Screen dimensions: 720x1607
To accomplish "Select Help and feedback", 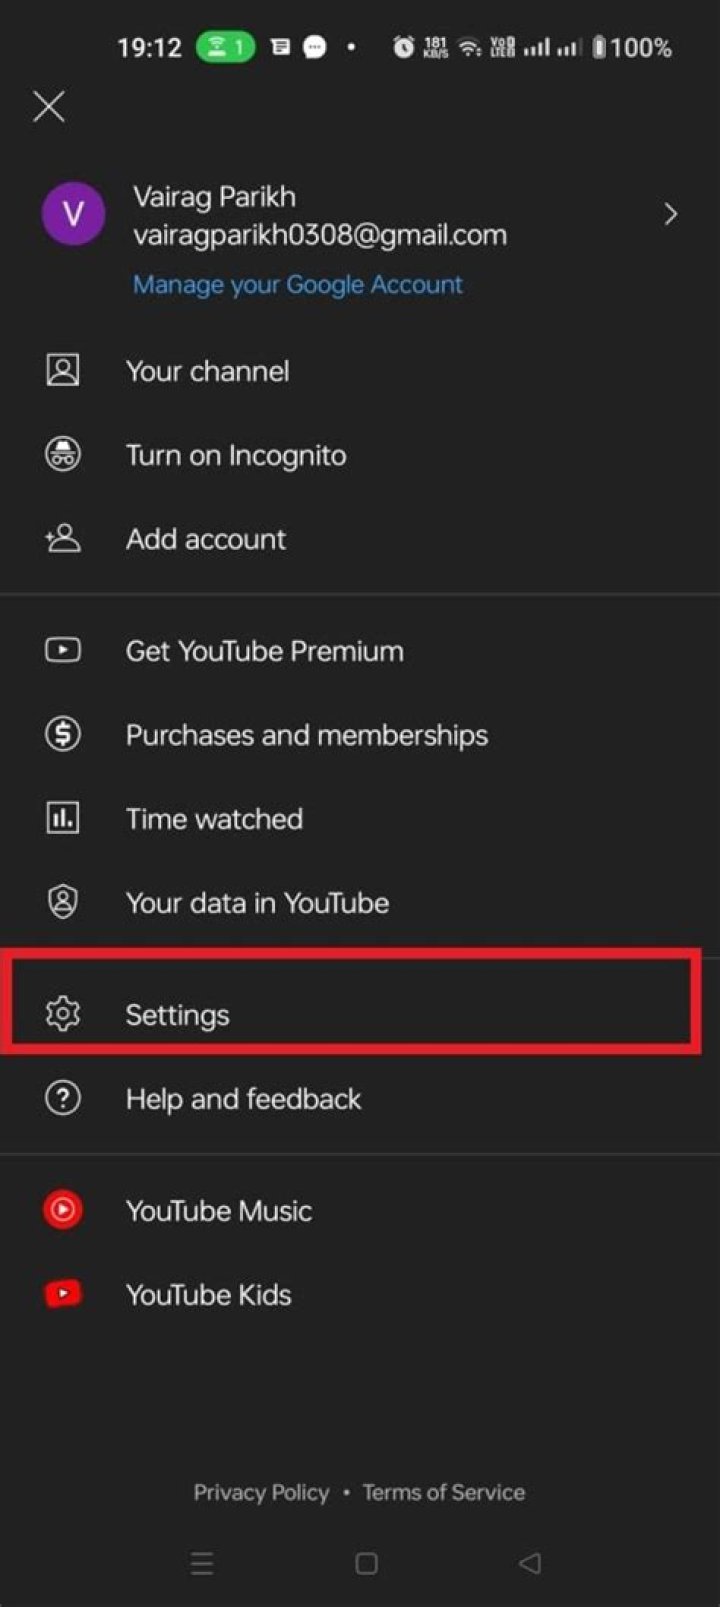I will coord(243,1098).
